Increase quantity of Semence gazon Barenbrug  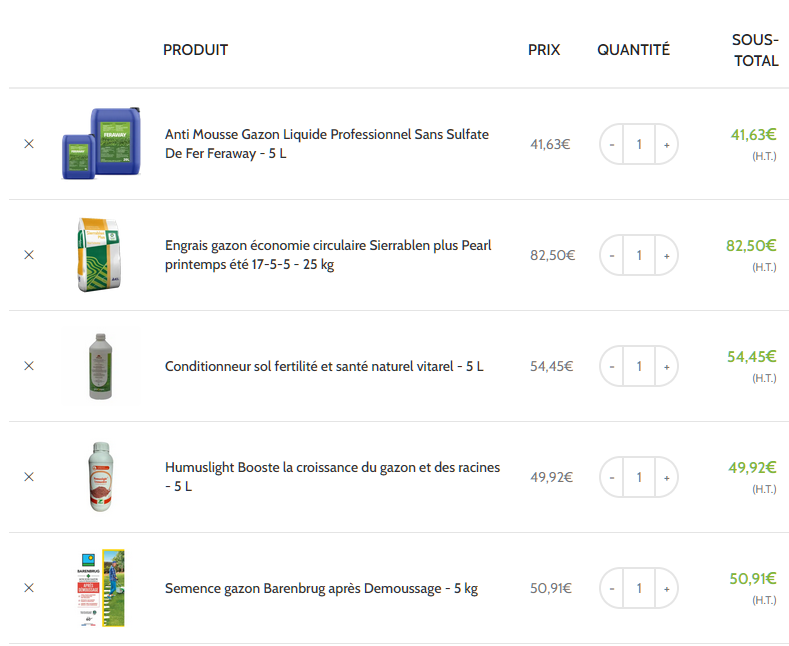(666, 588)
